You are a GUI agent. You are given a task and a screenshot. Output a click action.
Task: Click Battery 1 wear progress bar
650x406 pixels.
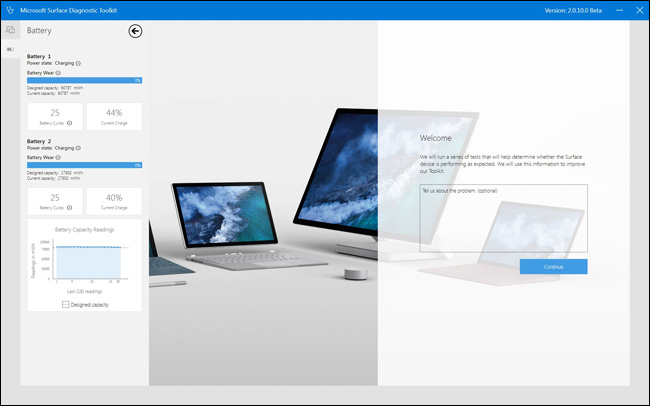click(x=85, y=80)
